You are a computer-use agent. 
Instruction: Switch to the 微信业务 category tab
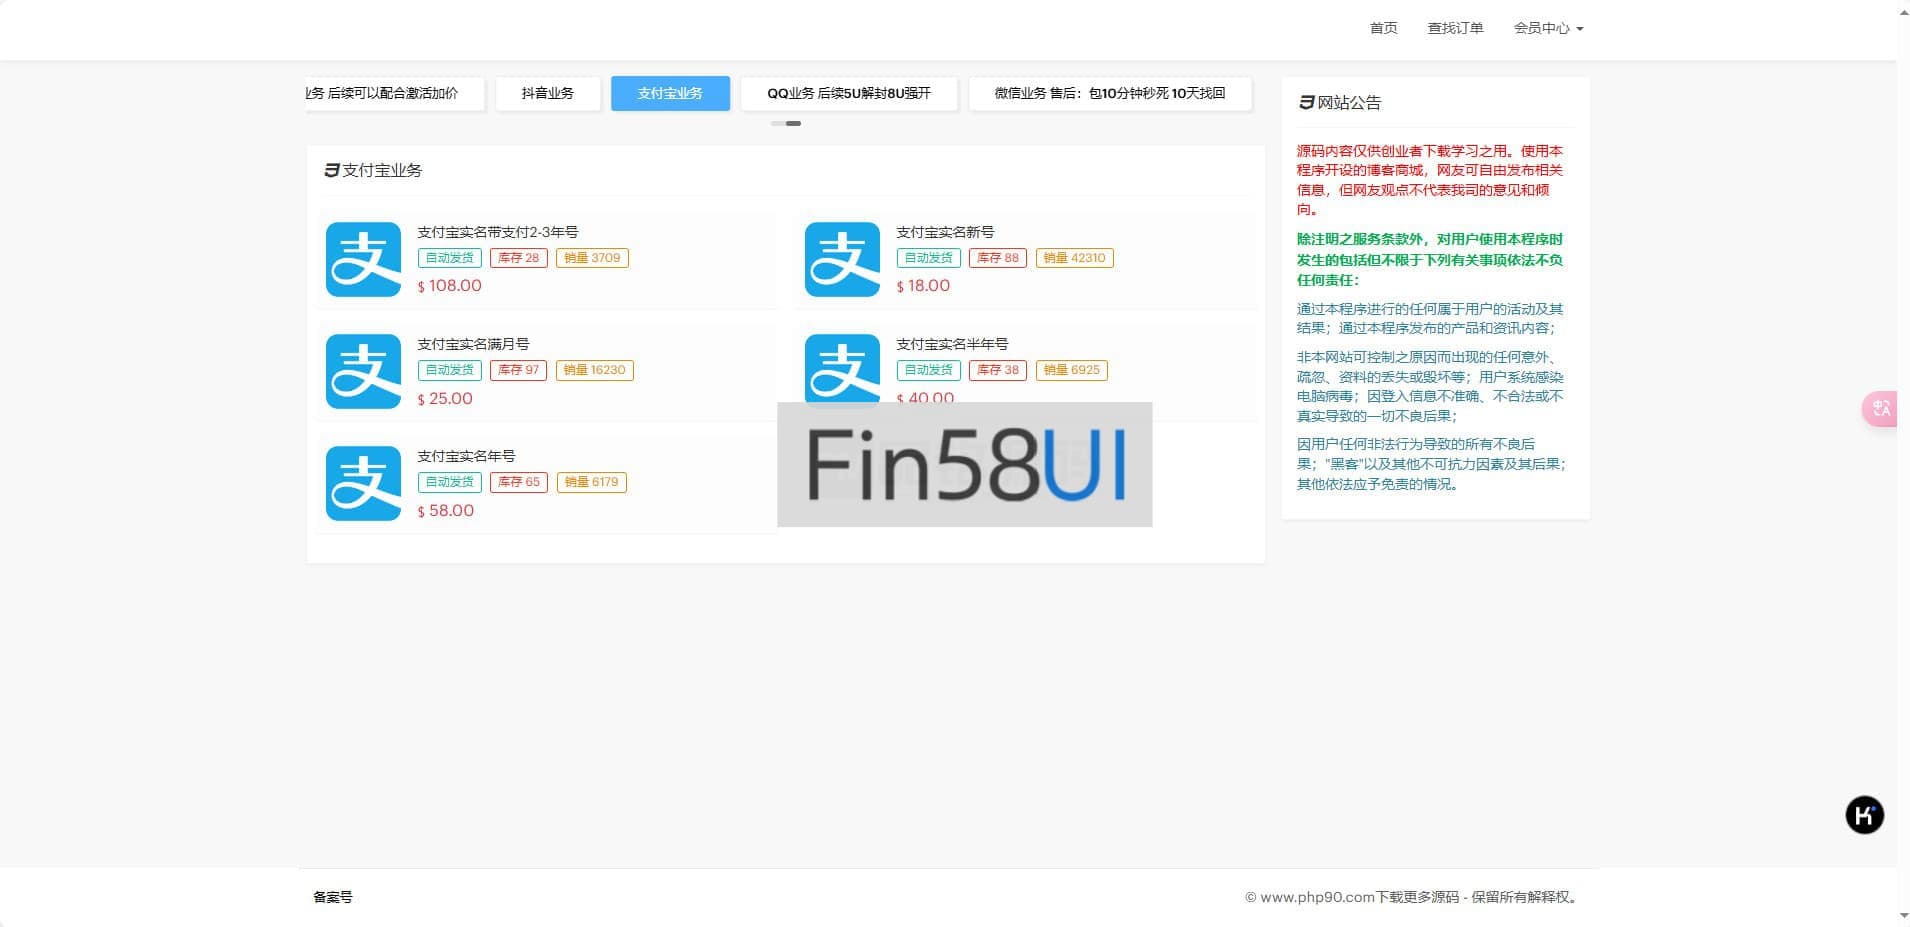point(1109,93)
